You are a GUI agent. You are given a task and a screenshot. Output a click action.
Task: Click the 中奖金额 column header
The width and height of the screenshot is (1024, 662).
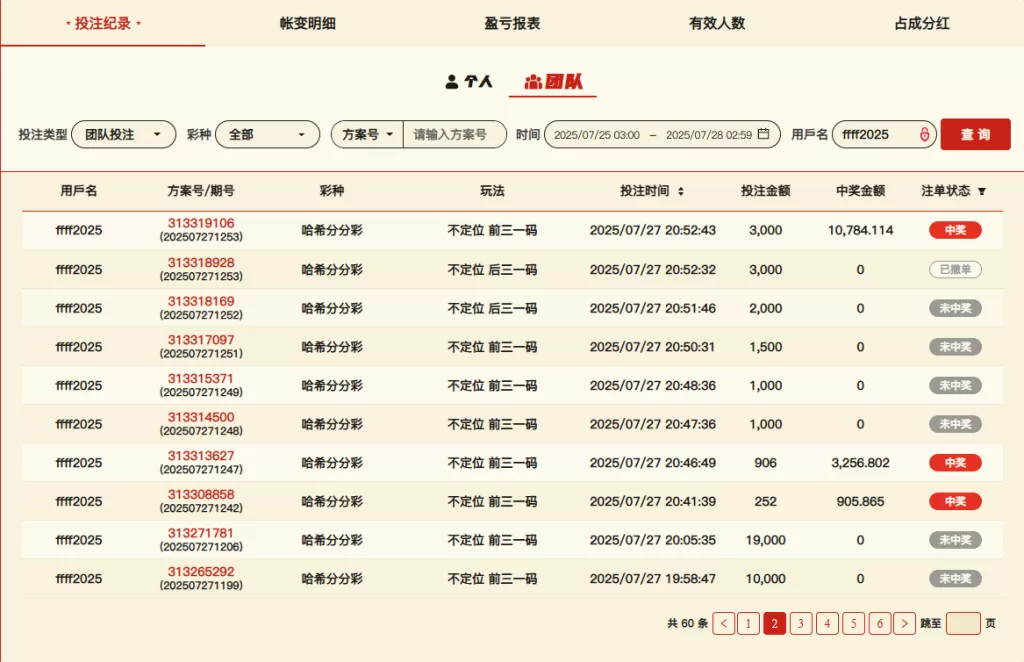(x=860, y=191)
